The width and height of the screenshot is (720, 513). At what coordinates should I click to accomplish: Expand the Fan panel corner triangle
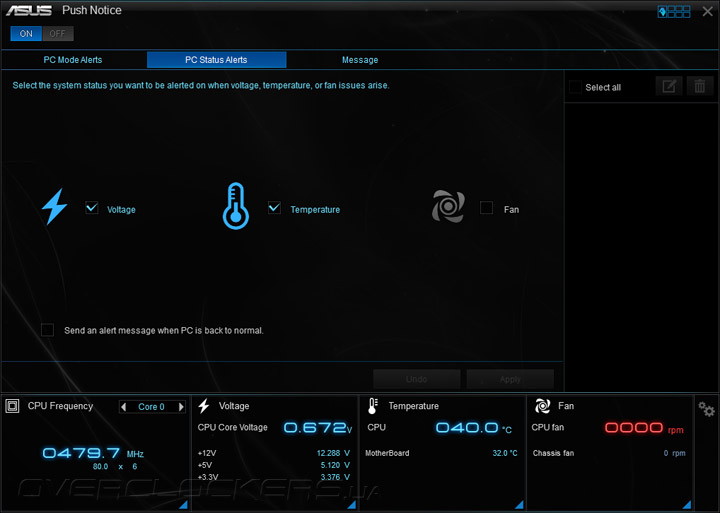687,505
